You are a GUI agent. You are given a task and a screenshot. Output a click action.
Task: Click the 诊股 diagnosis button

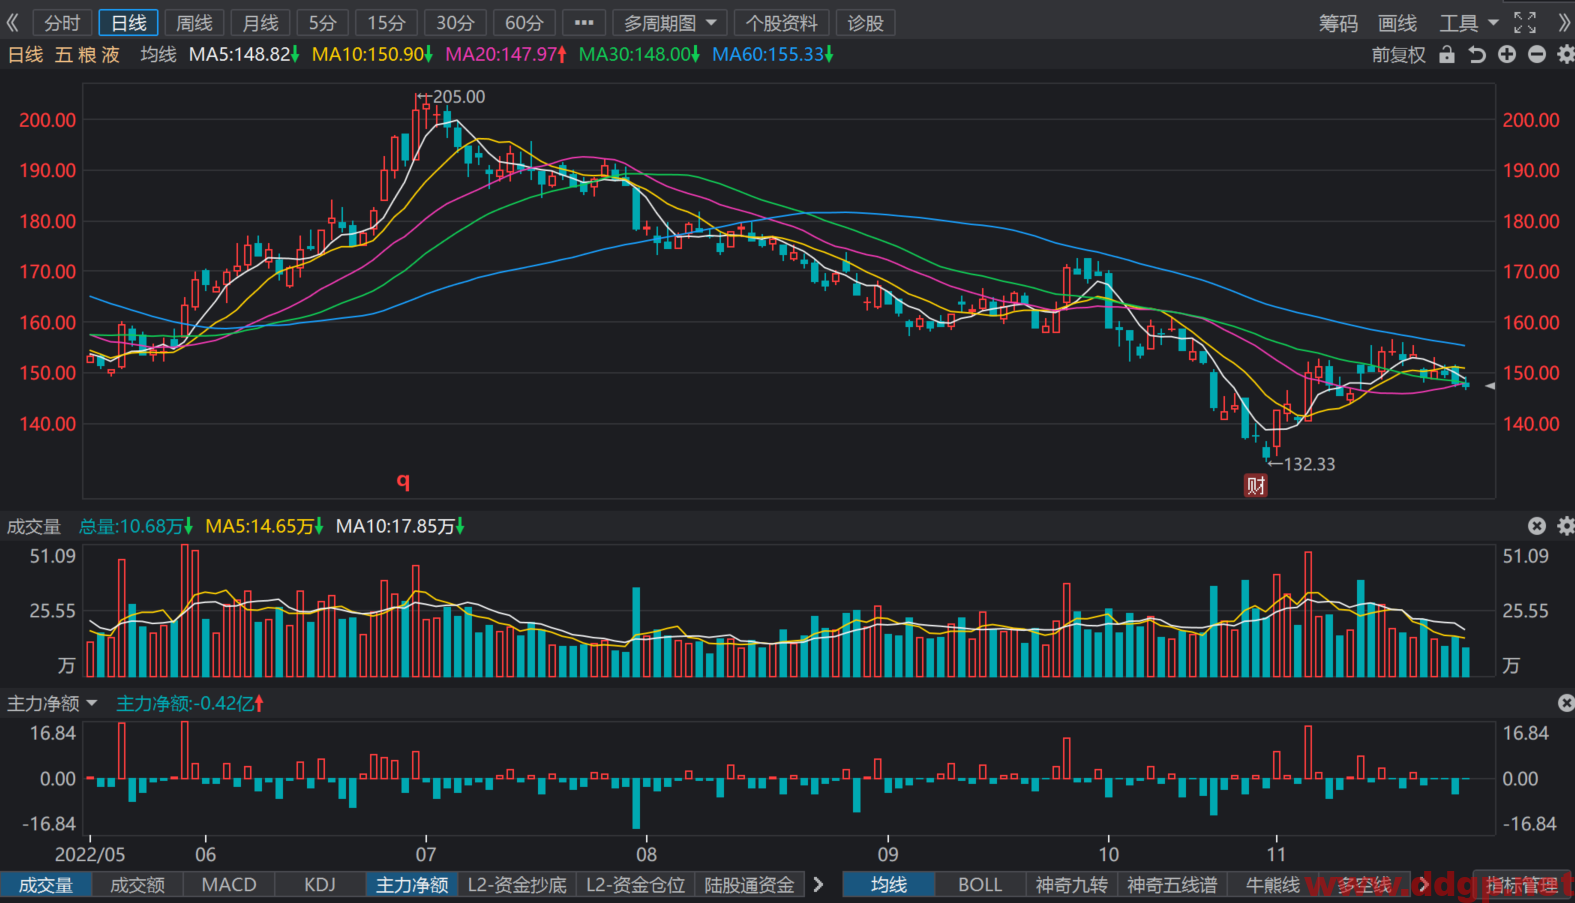(865, 22)
